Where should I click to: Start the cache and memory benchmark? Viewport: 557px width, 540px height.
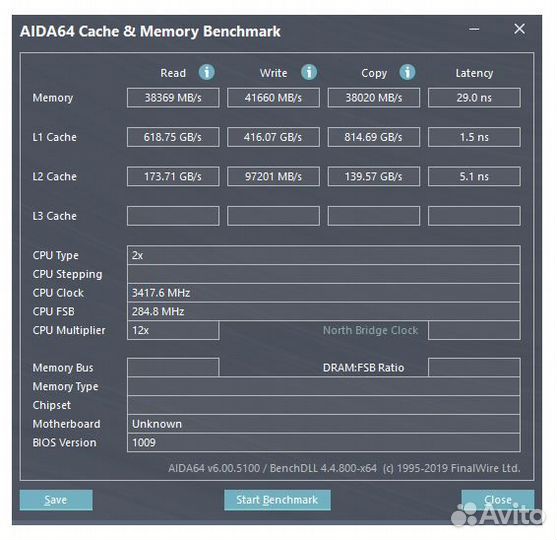(x=277, y=500)
